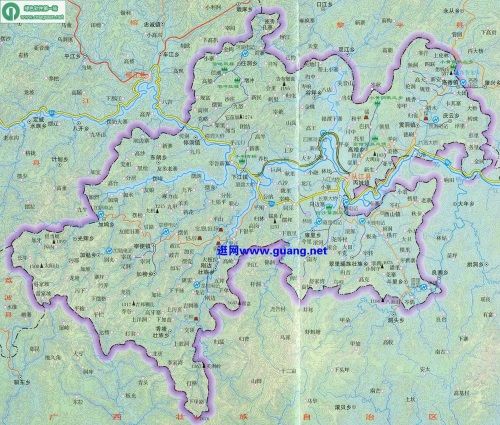
Task: Click the 宰便镇 label
Action: pos(142,246)
